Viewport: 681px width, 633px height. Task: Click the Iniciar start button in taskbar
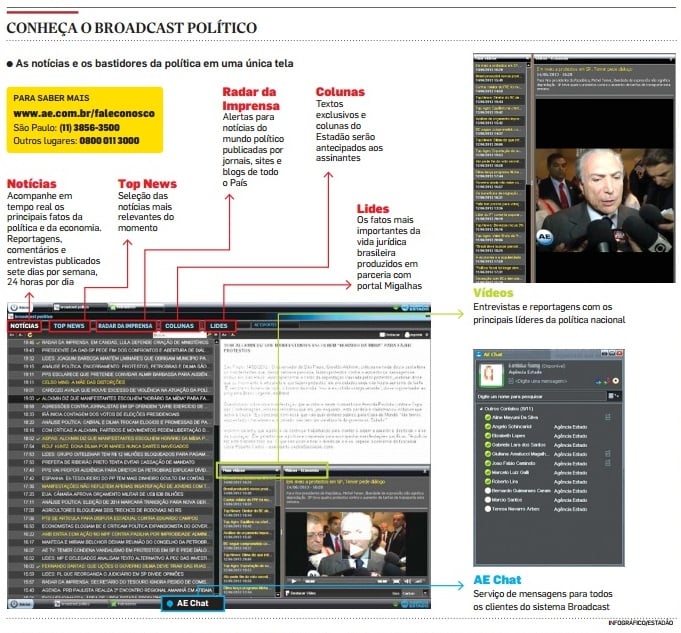(19, 604)
